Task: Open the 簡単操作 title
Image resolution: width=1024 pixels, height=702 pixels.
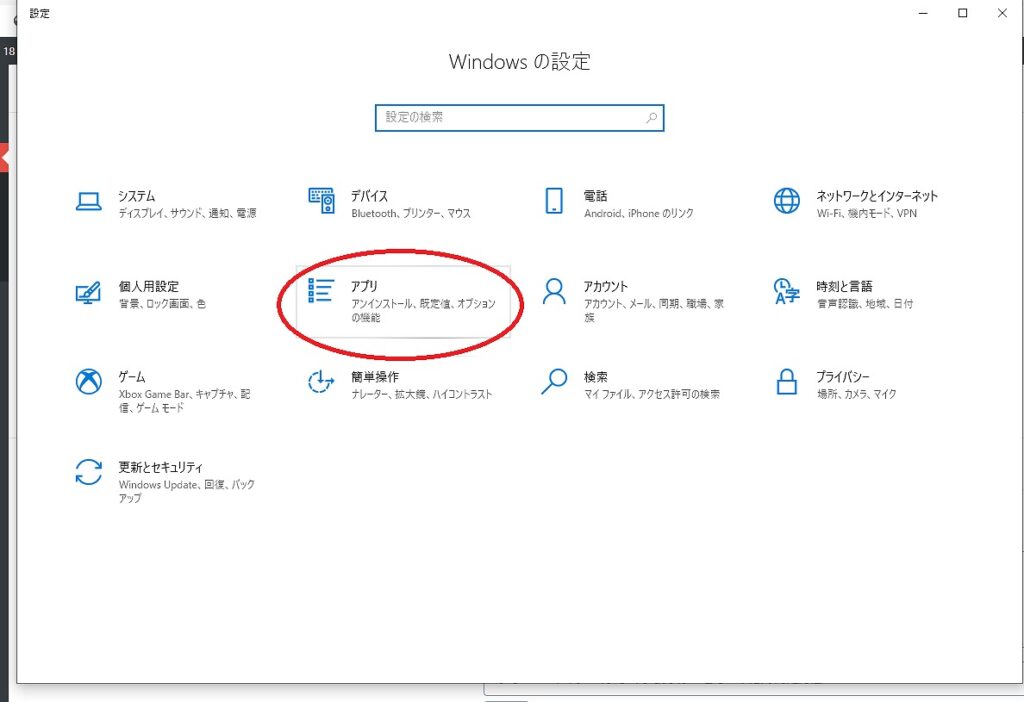Action: tap(374, 377)
